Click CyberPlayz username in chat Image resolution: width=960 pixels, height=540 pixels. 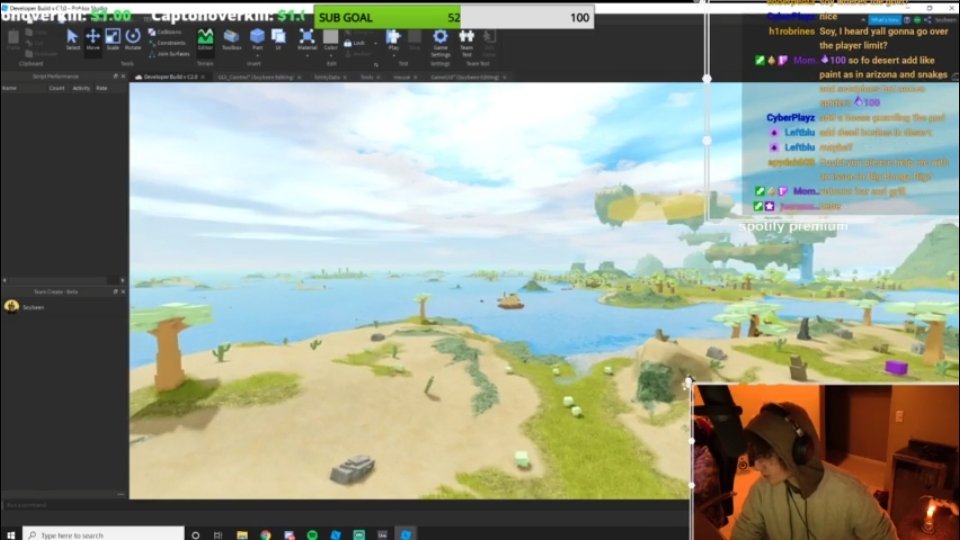(x=790, y=118)
